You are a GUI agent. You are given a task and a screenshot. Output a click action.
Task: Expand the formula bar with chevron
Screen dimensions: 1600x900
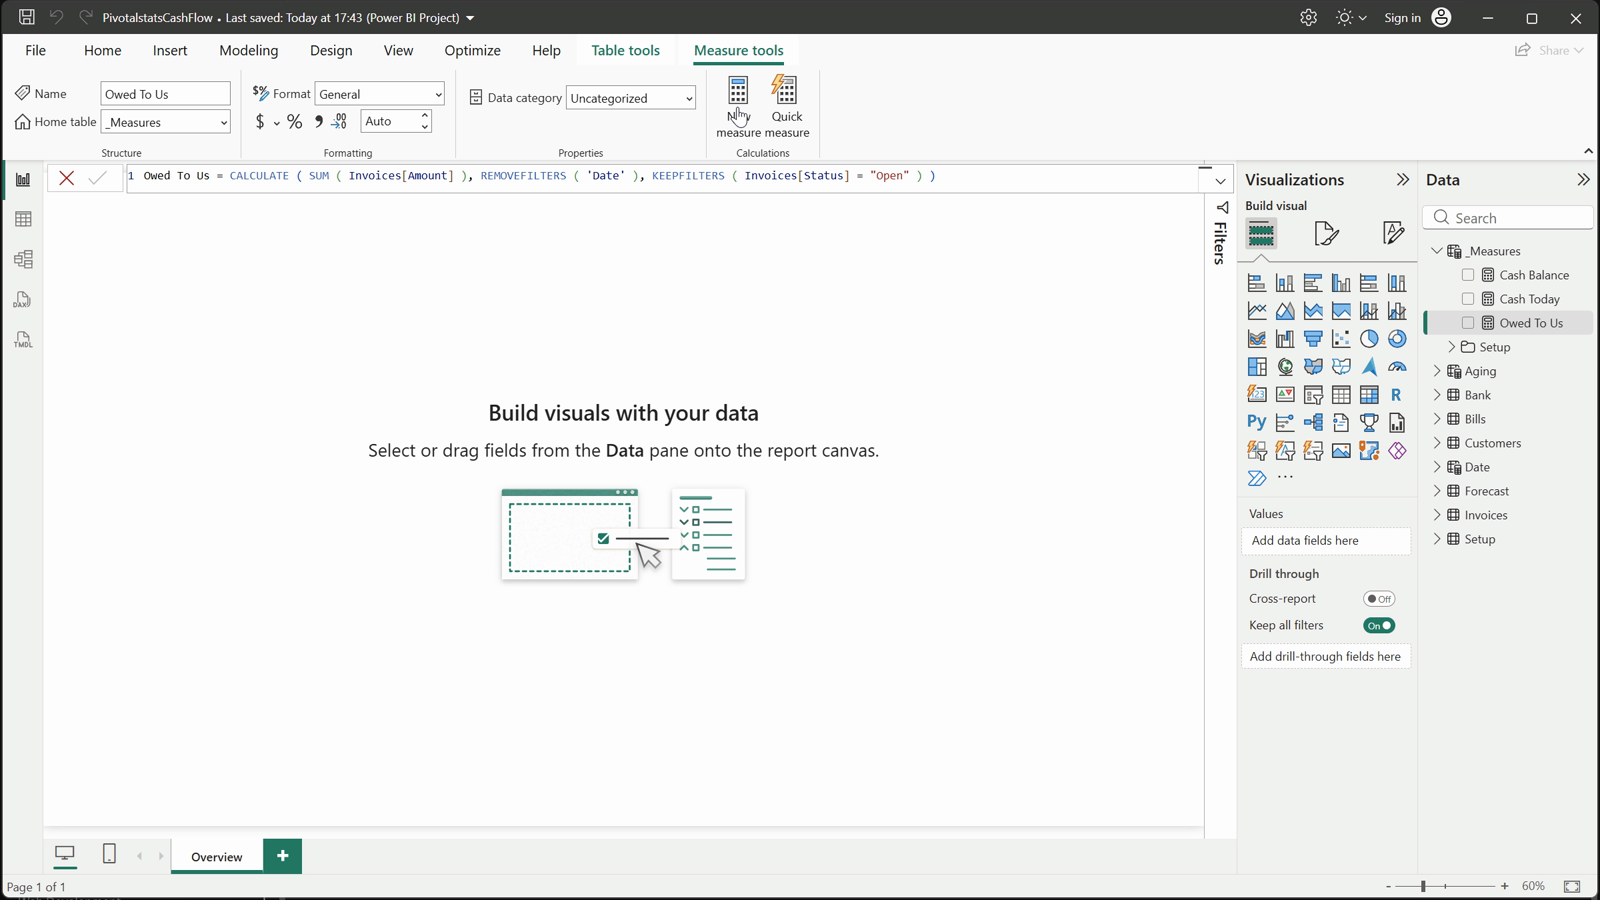[1220, 181]
